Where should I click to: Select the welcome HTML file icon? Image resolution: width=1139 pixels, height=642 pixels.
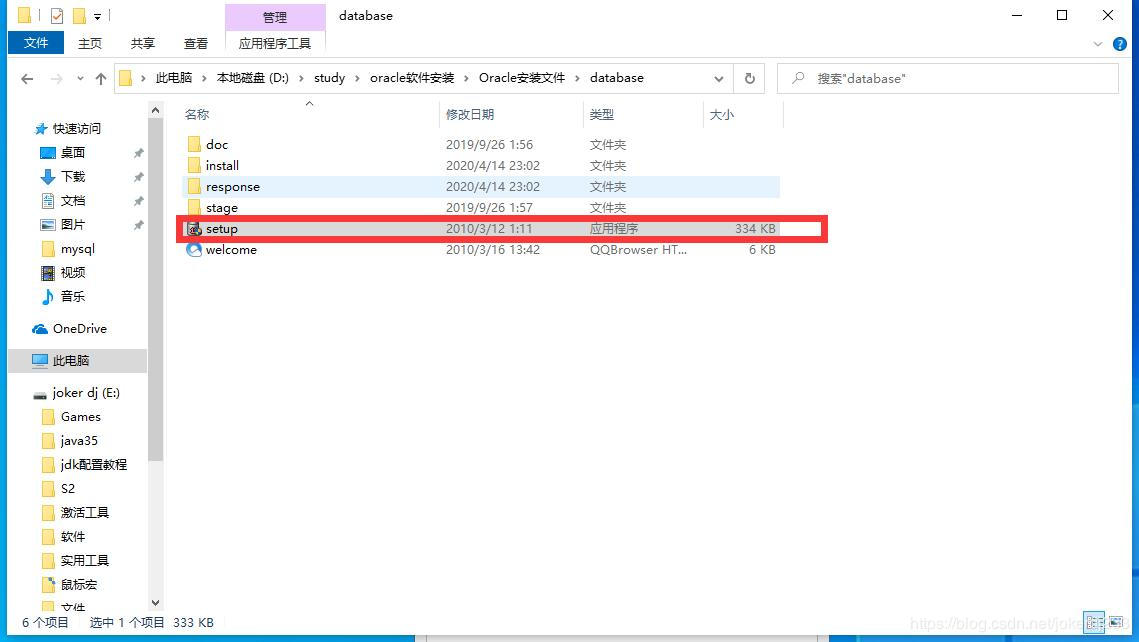(x=194, y=250)
